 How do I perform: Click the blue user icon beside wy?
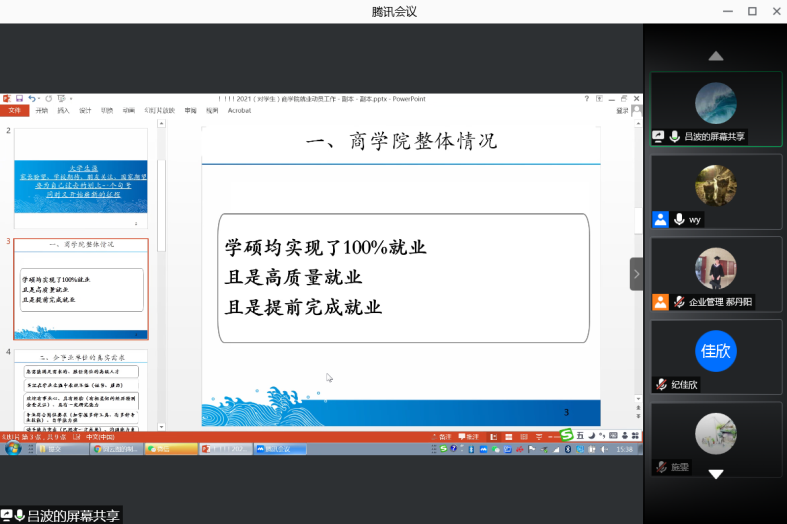(x=660, y=219)
